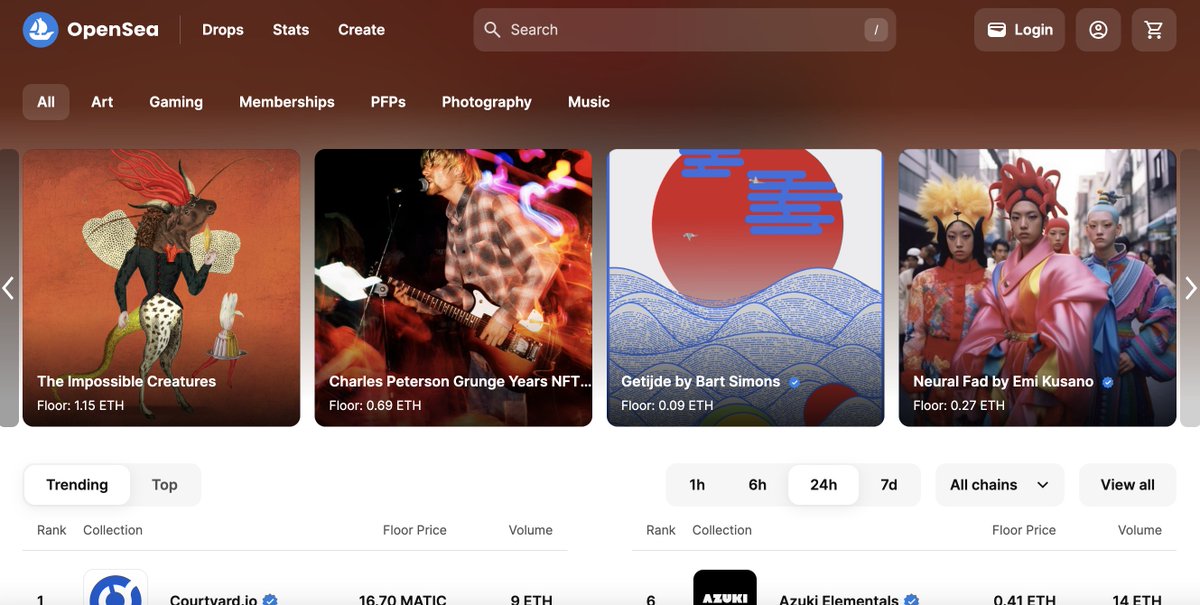Click verified badge next to Neural Fad by Emi Kusano
The image size is (1200, 605).
1108,382
